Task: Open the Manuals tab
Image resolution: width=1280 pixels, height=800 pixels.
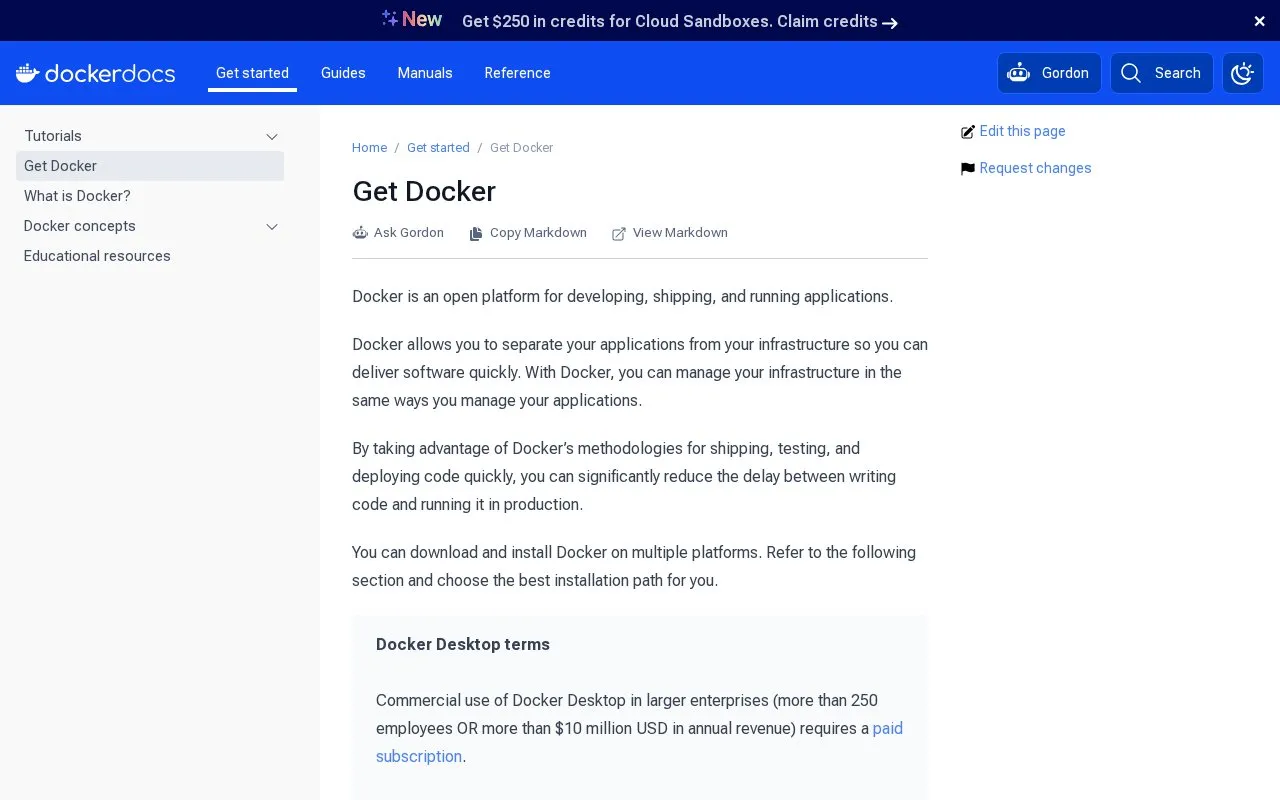Action: click(425, 73)
